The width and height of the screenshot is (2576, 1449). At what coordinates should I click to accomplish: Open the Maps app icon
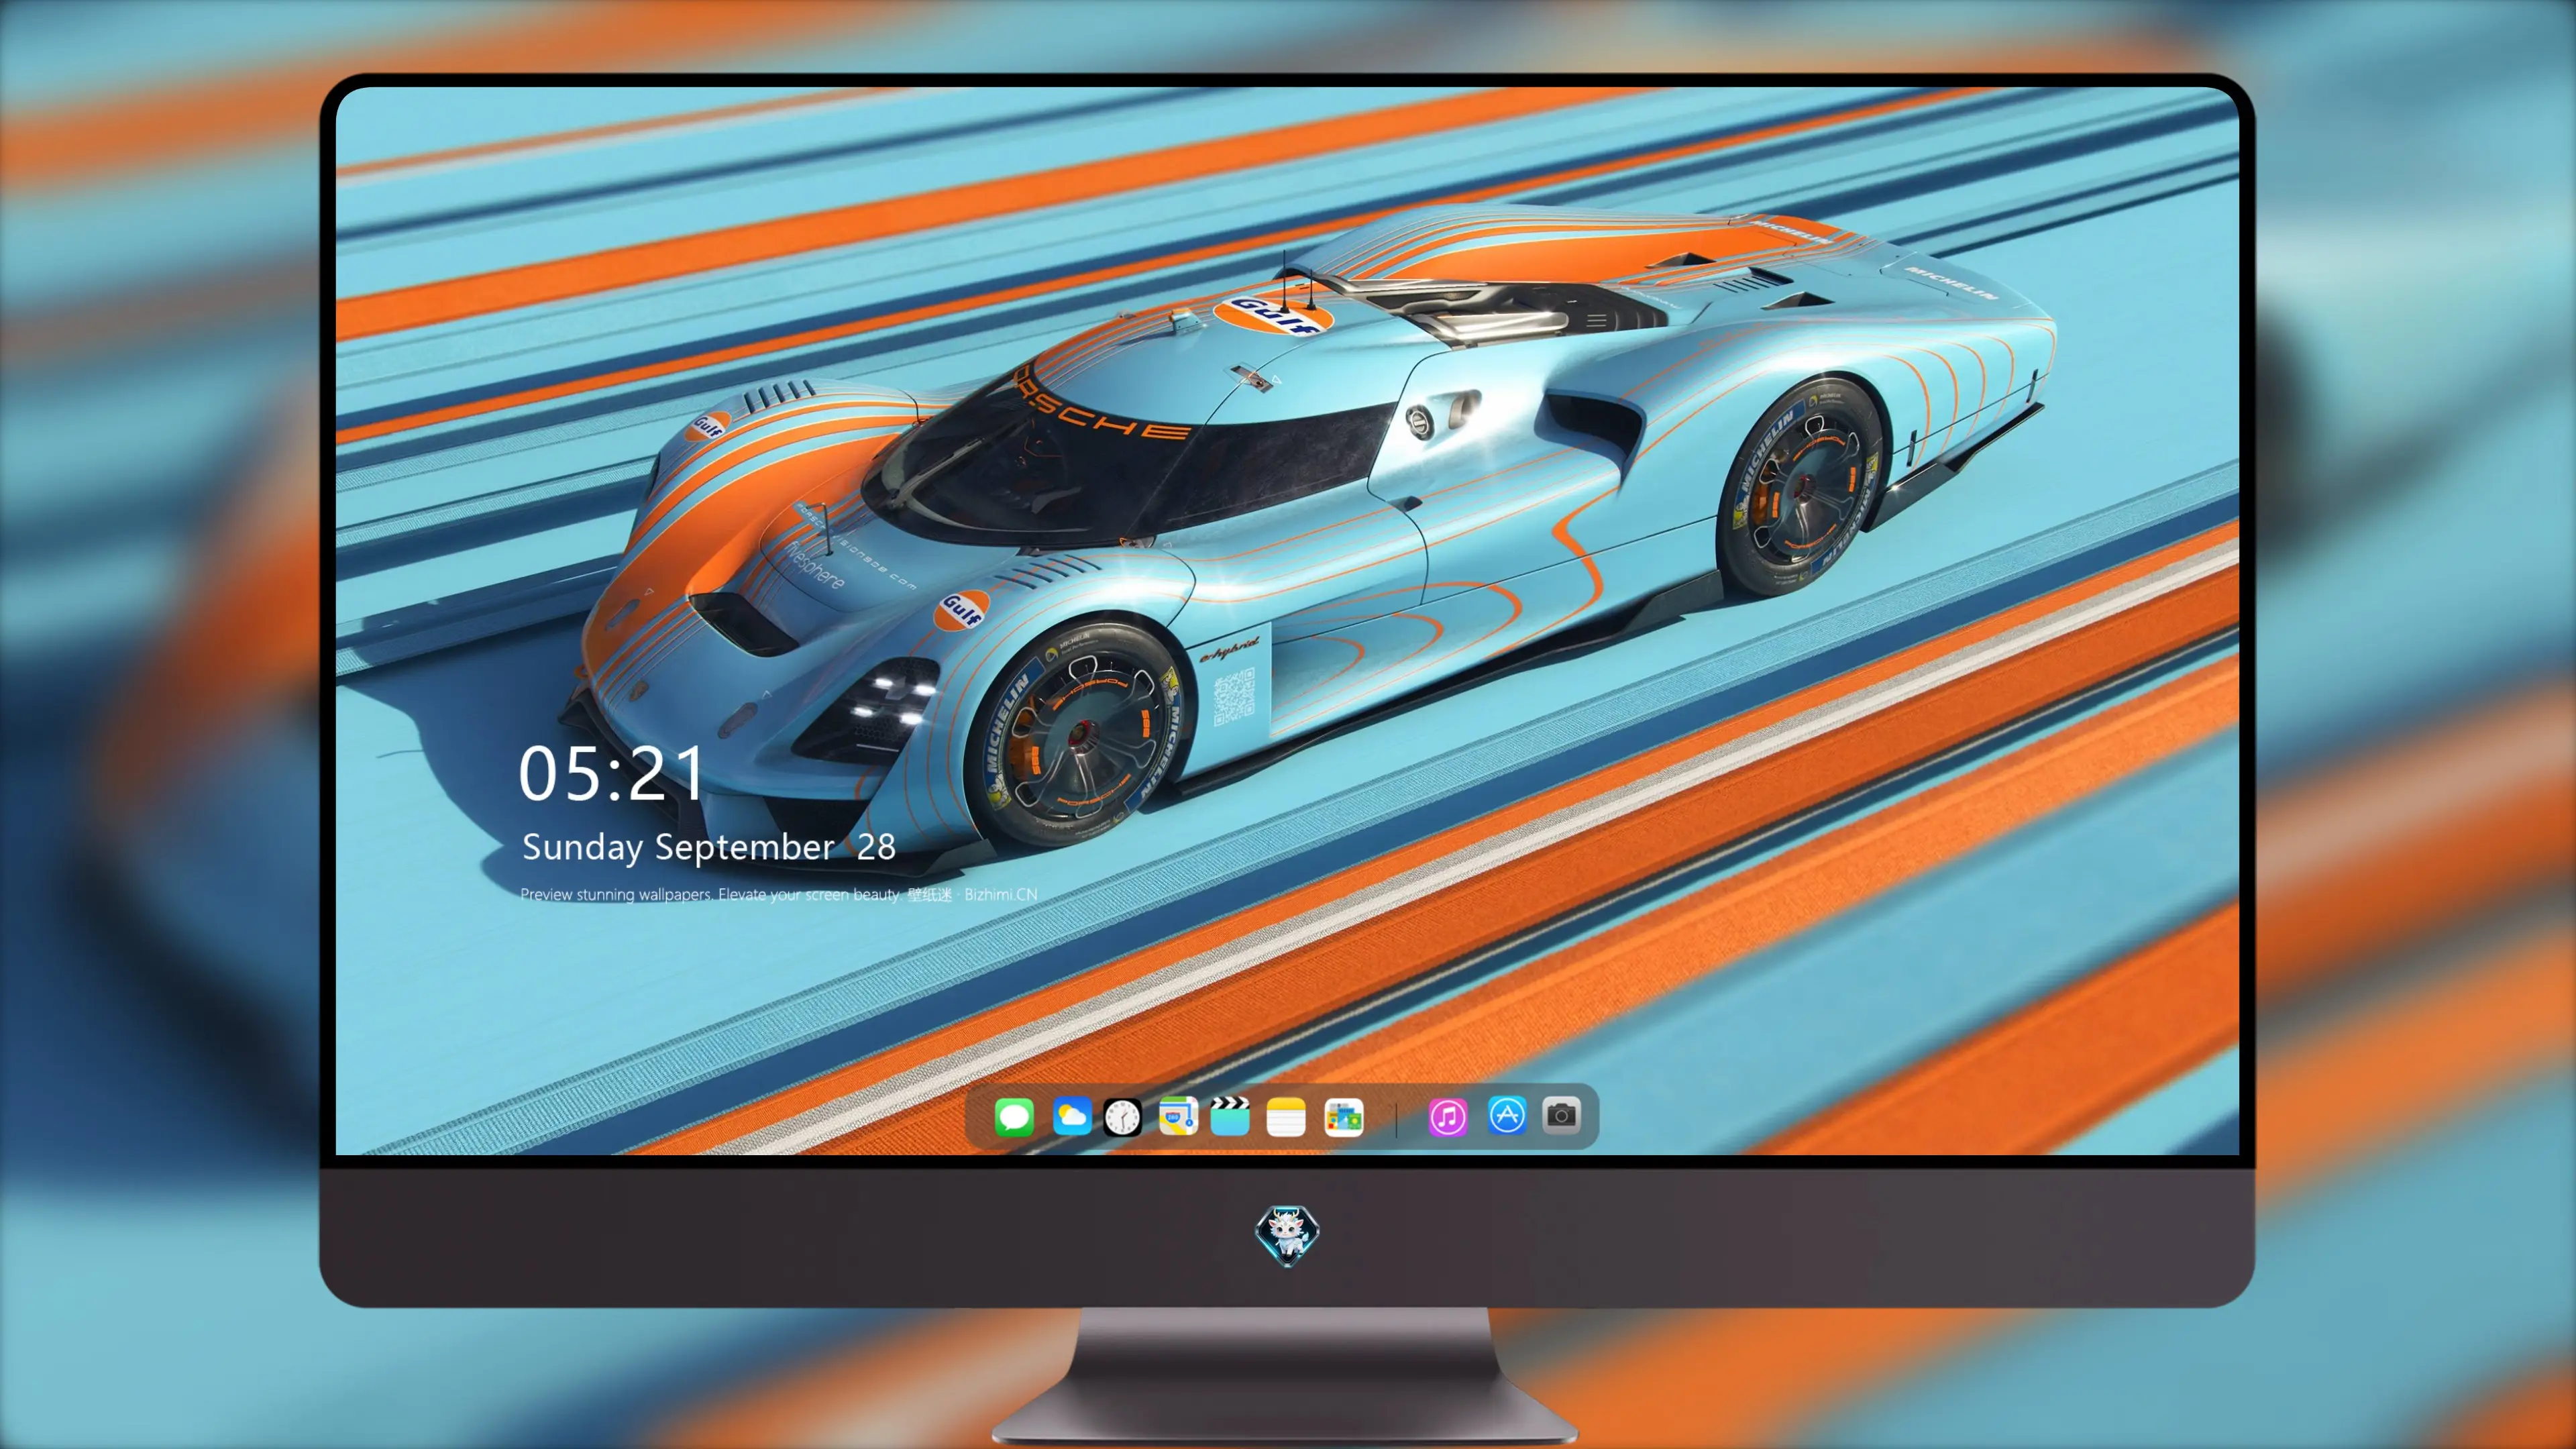click(x=1178, y=1116)
